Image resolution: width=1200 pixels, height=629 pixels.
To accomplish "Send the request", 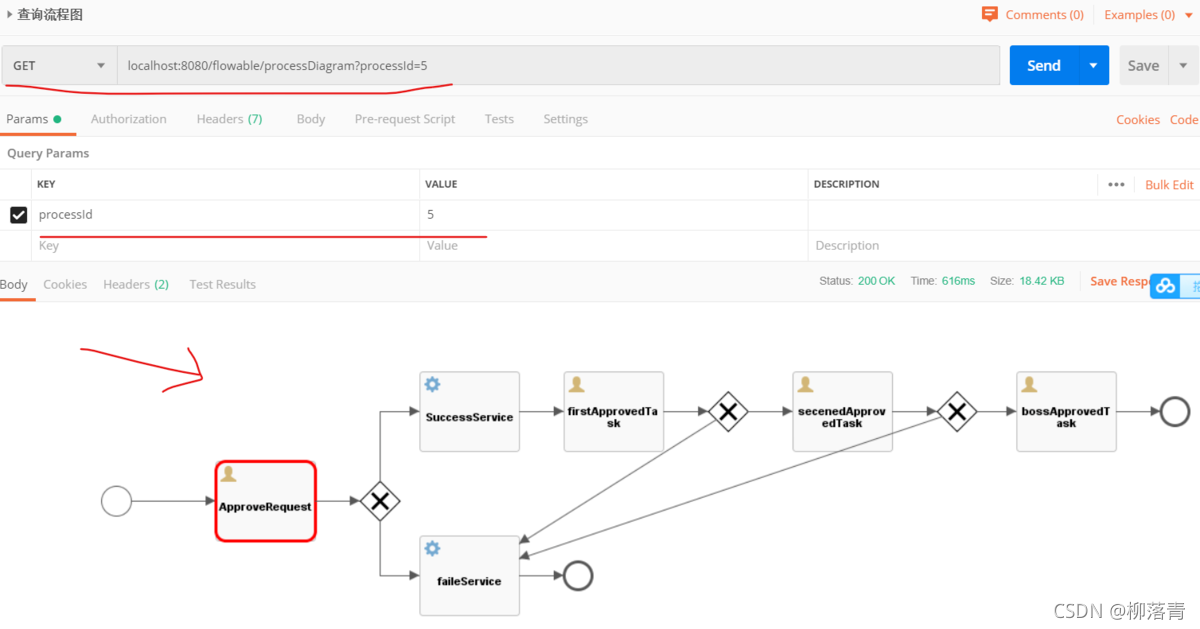I will (x=1043, y=65).
